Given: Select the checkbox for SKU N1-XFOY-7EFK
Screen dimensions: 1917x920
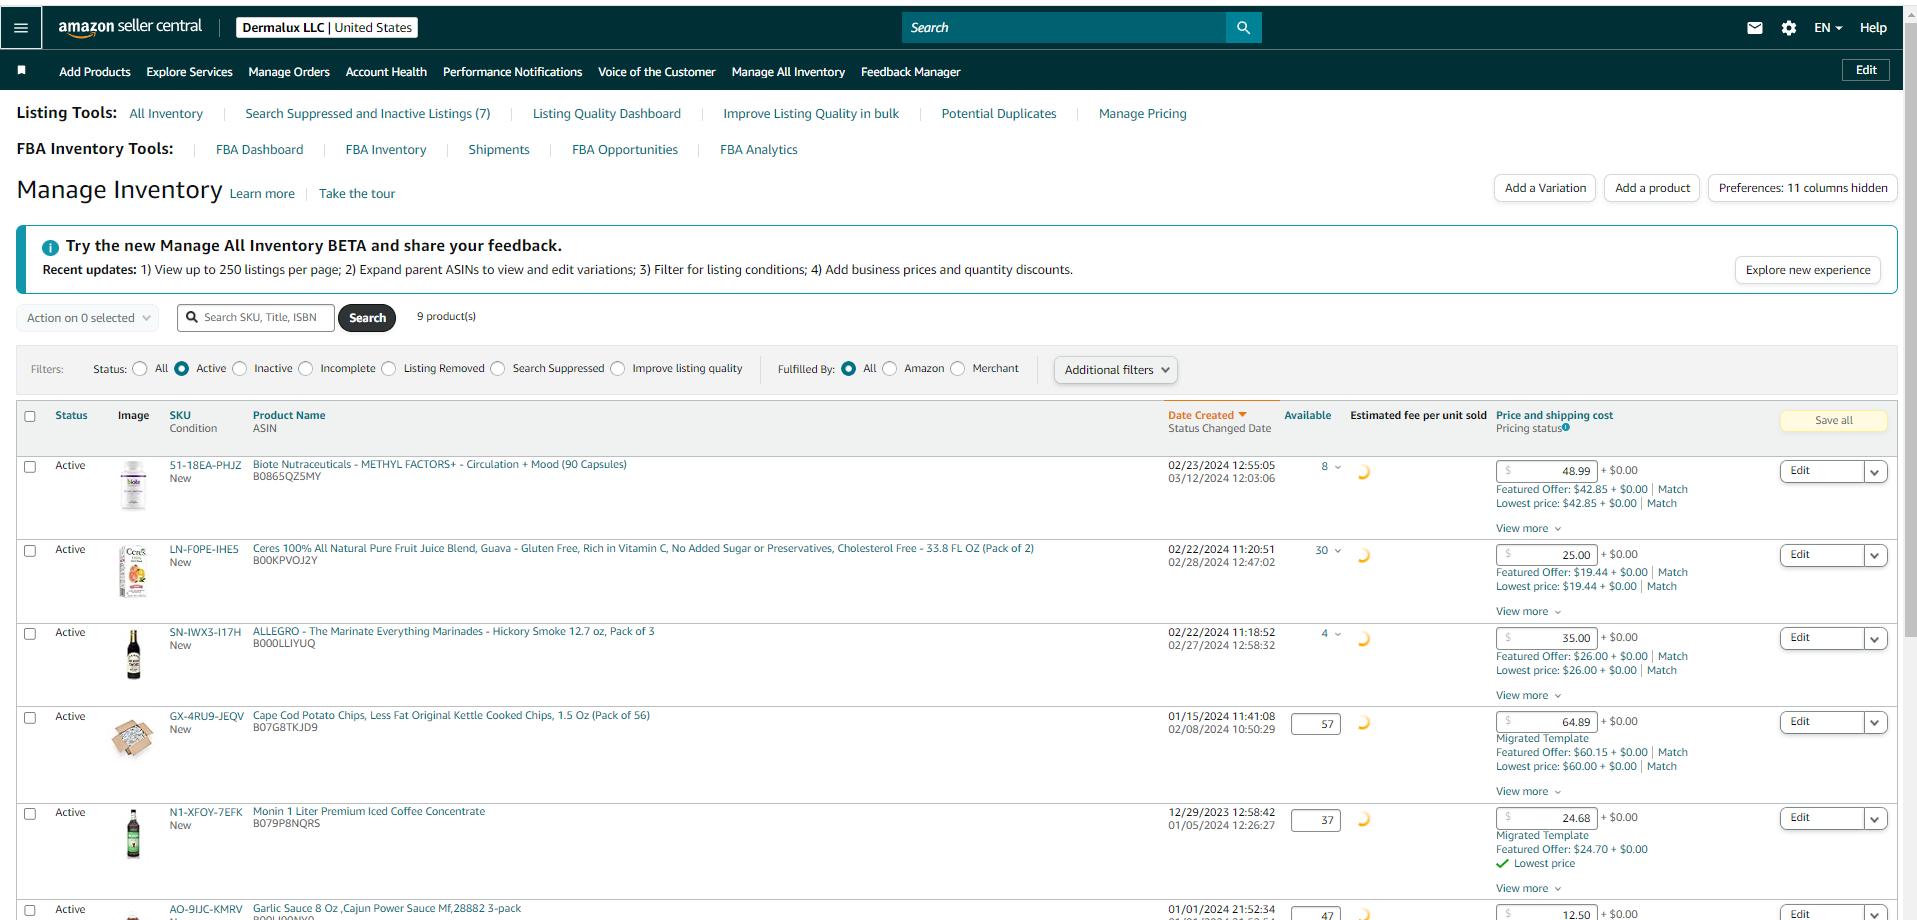Looking at the screenshot, I should (30, 814).
